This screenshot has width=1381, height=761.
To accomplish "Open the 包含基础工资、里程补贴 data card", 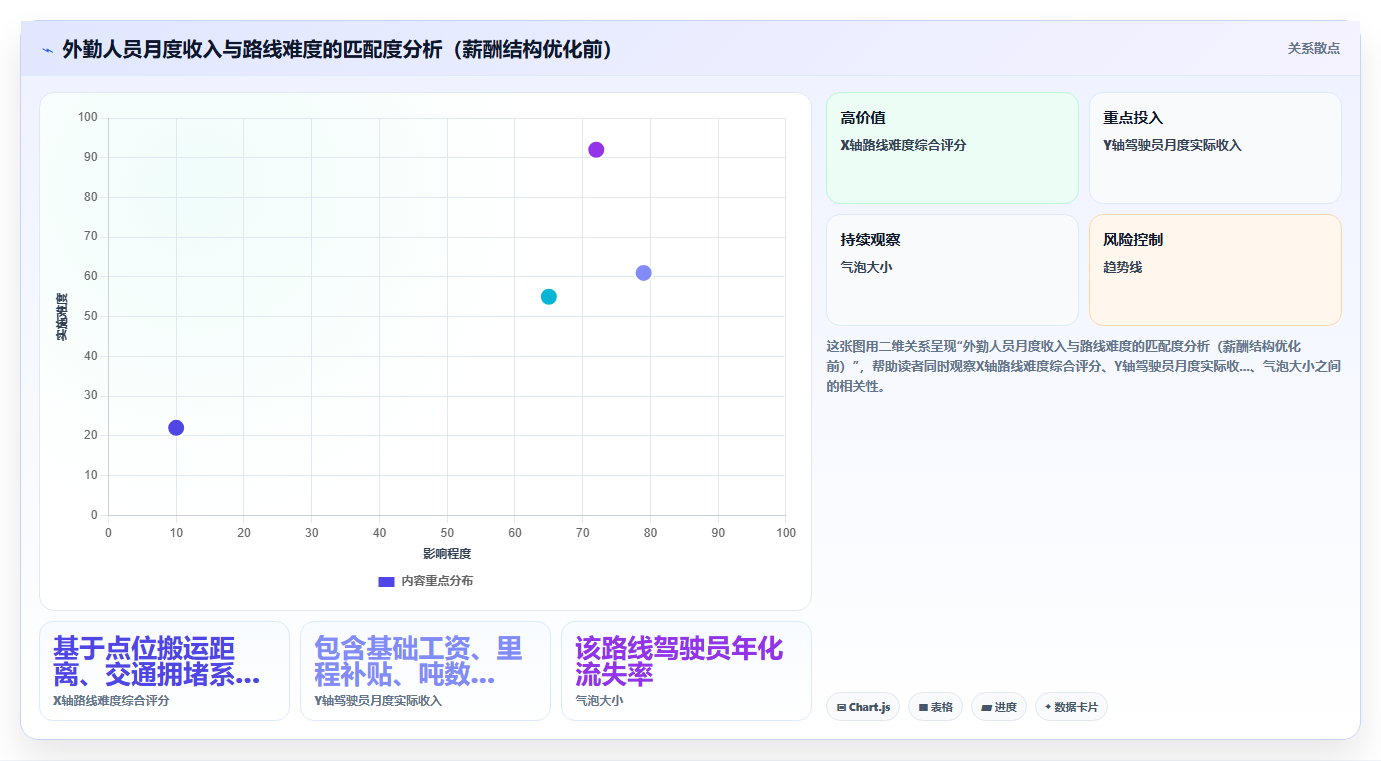I will click(x=425, y=671).
